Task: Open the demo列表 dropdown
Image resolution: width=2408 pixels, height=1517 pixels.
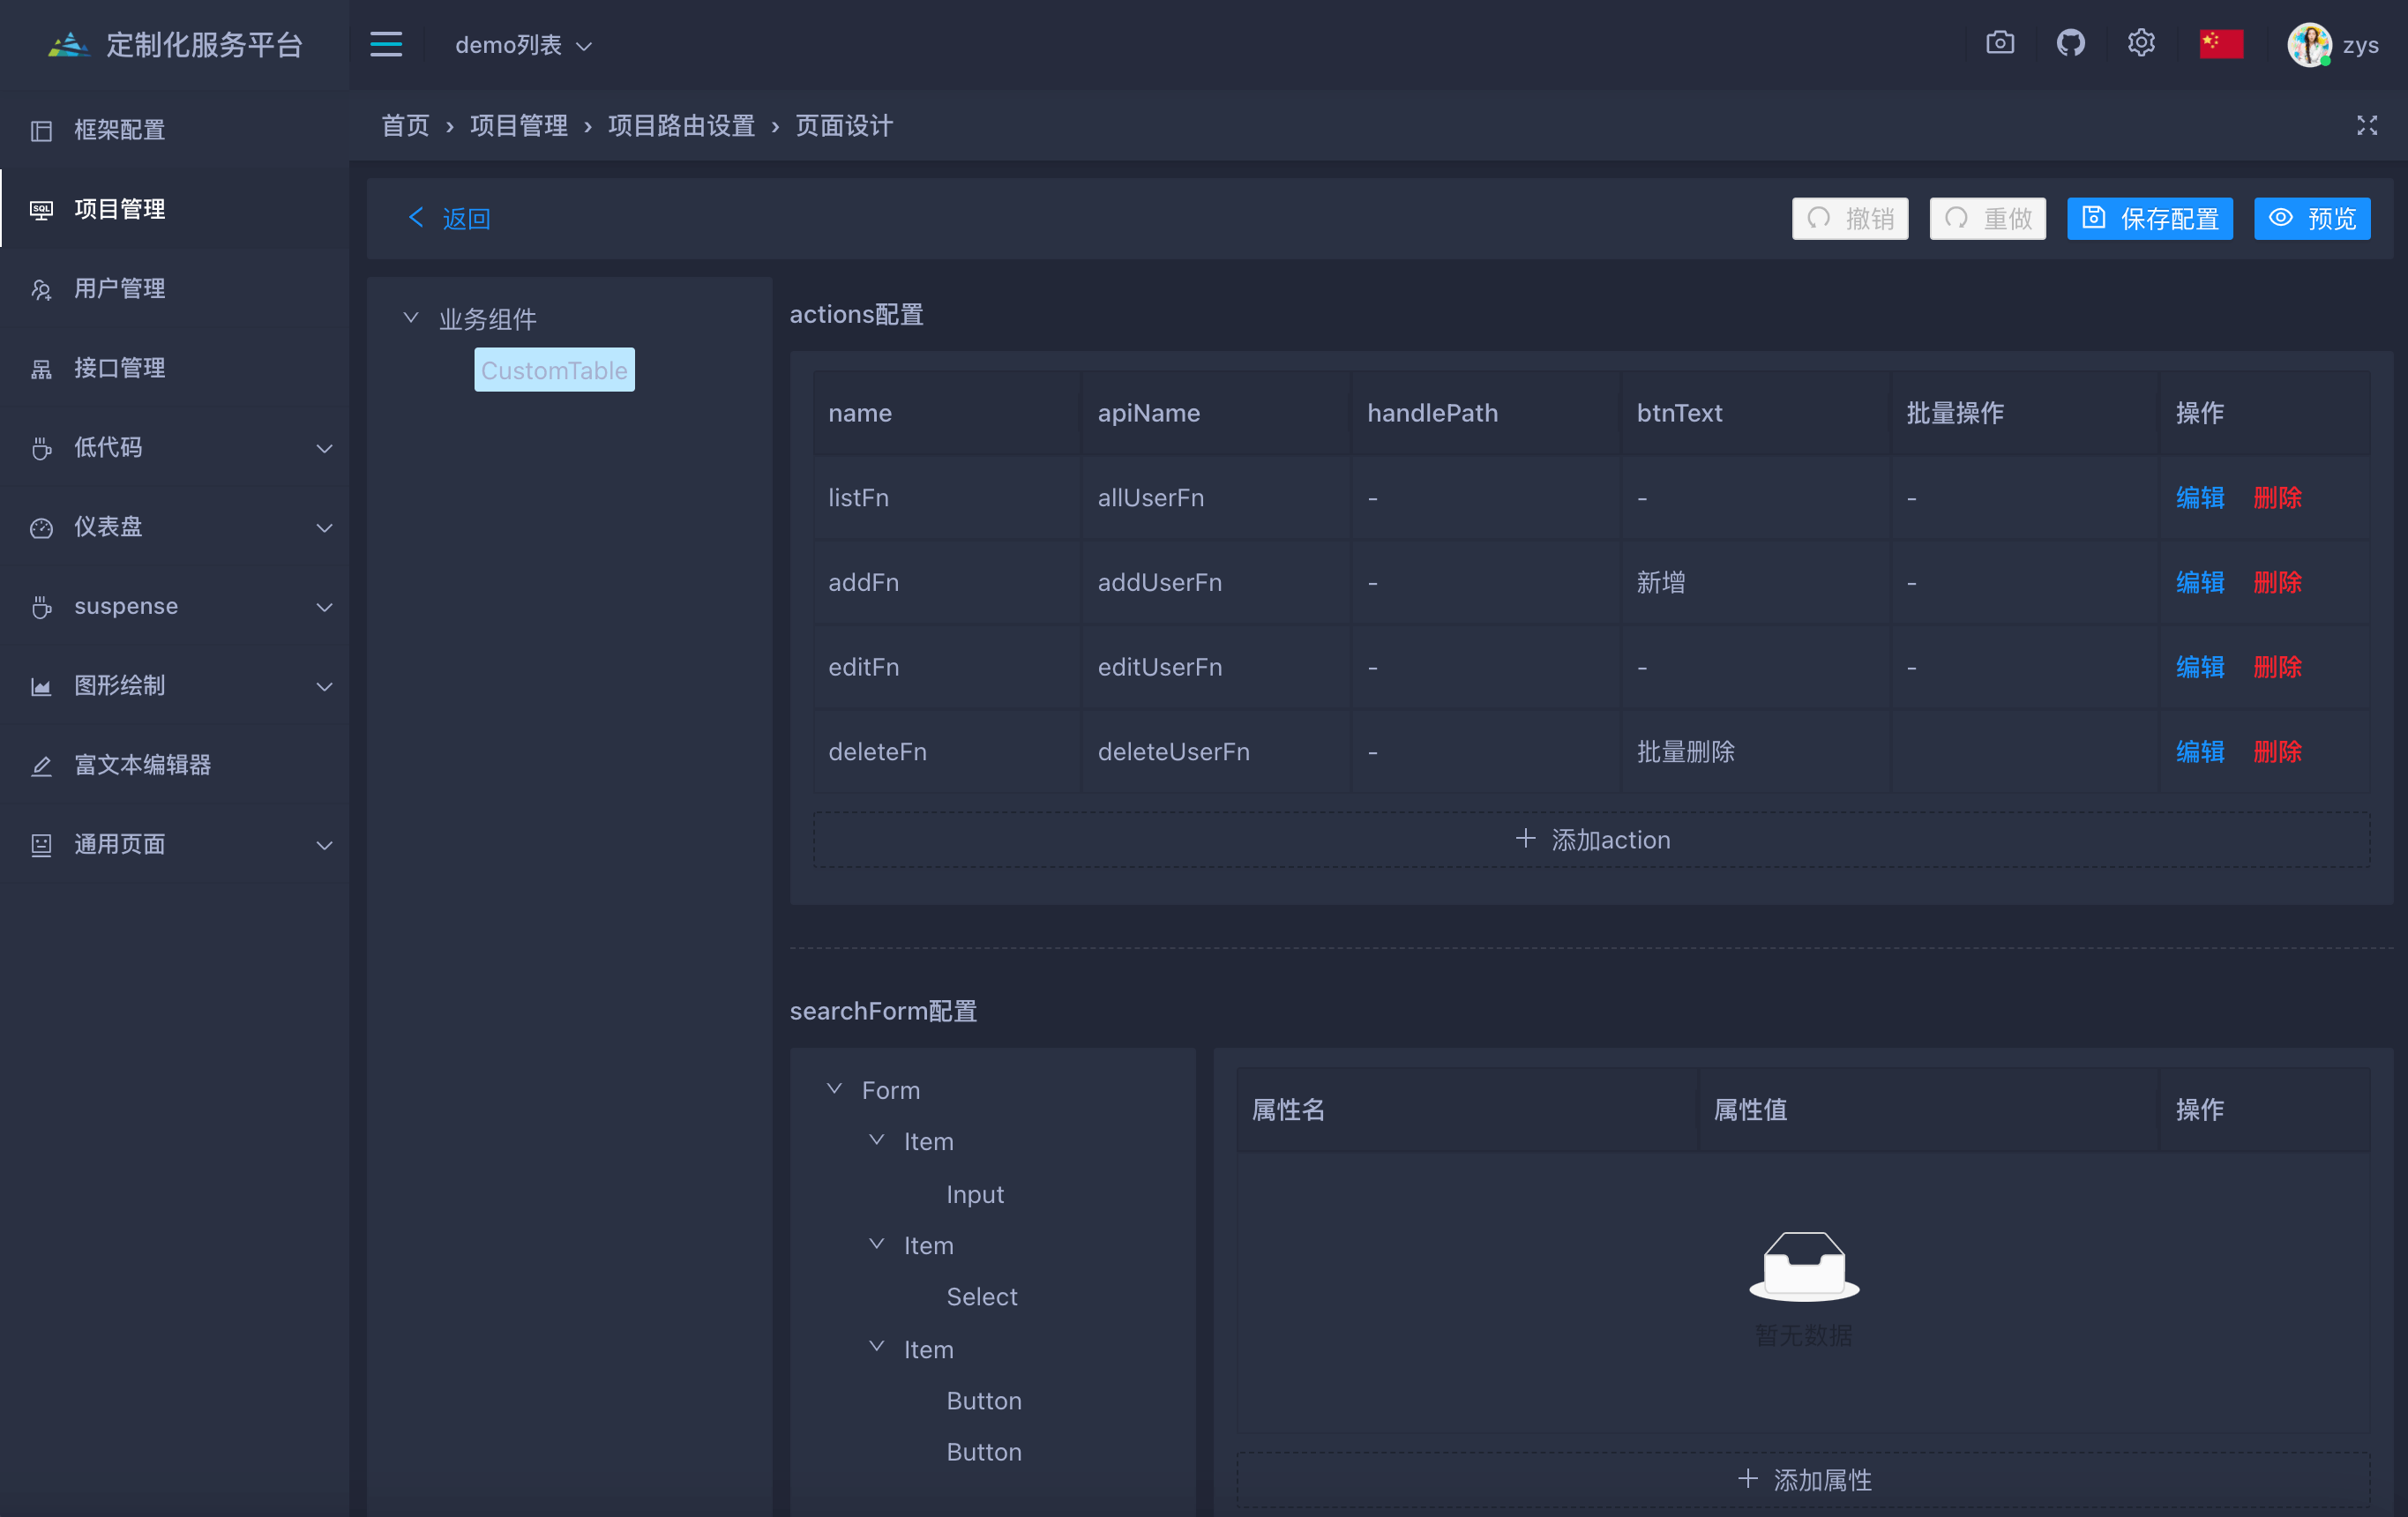Action: [523, 45]
